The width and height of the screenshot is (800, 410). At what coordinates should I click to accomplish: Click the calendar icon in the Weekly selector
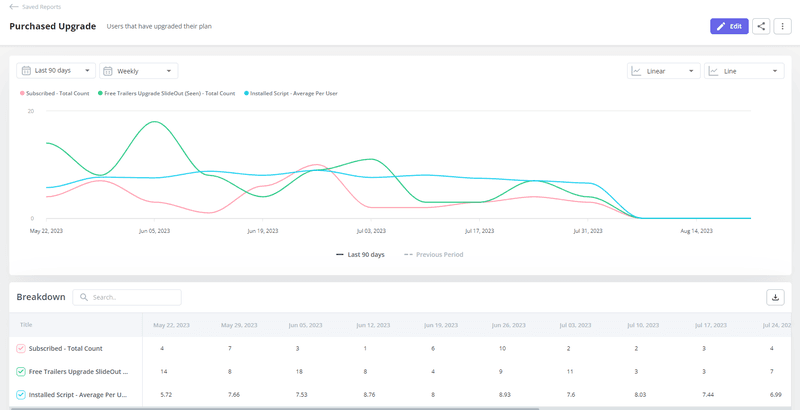tap(108, 71)
